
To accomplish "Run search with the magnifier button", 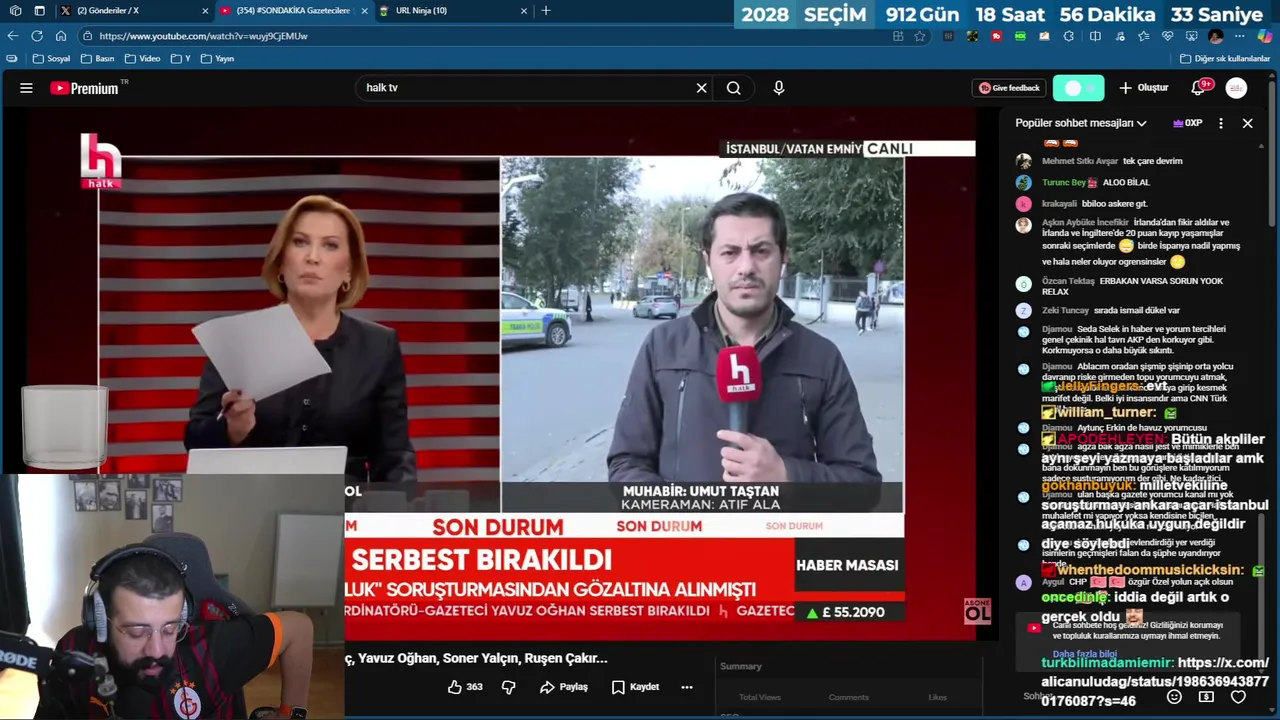I will click(734, 88).
